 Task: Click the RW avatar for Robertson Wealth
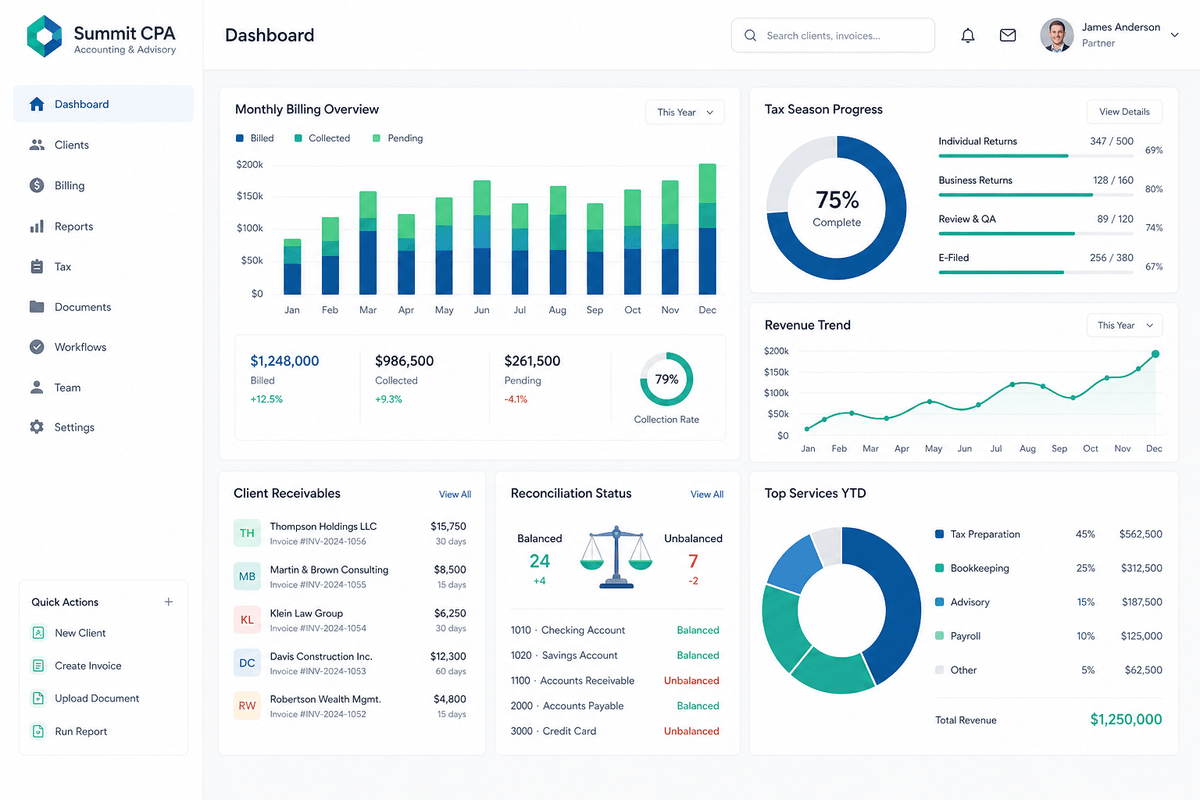[247, 706]
